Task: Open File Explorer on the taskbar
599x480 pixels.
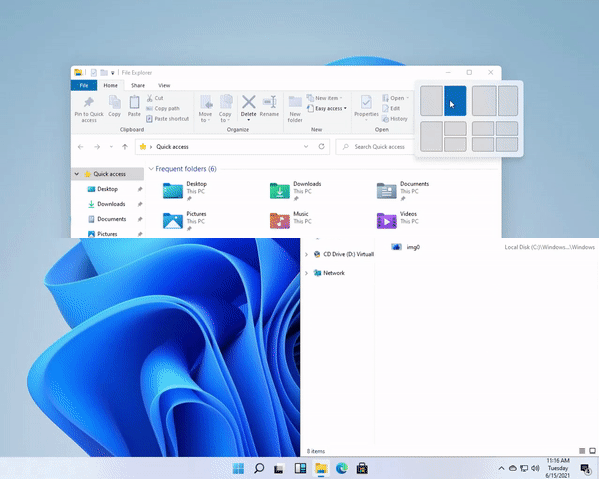Action: point(321,468)
